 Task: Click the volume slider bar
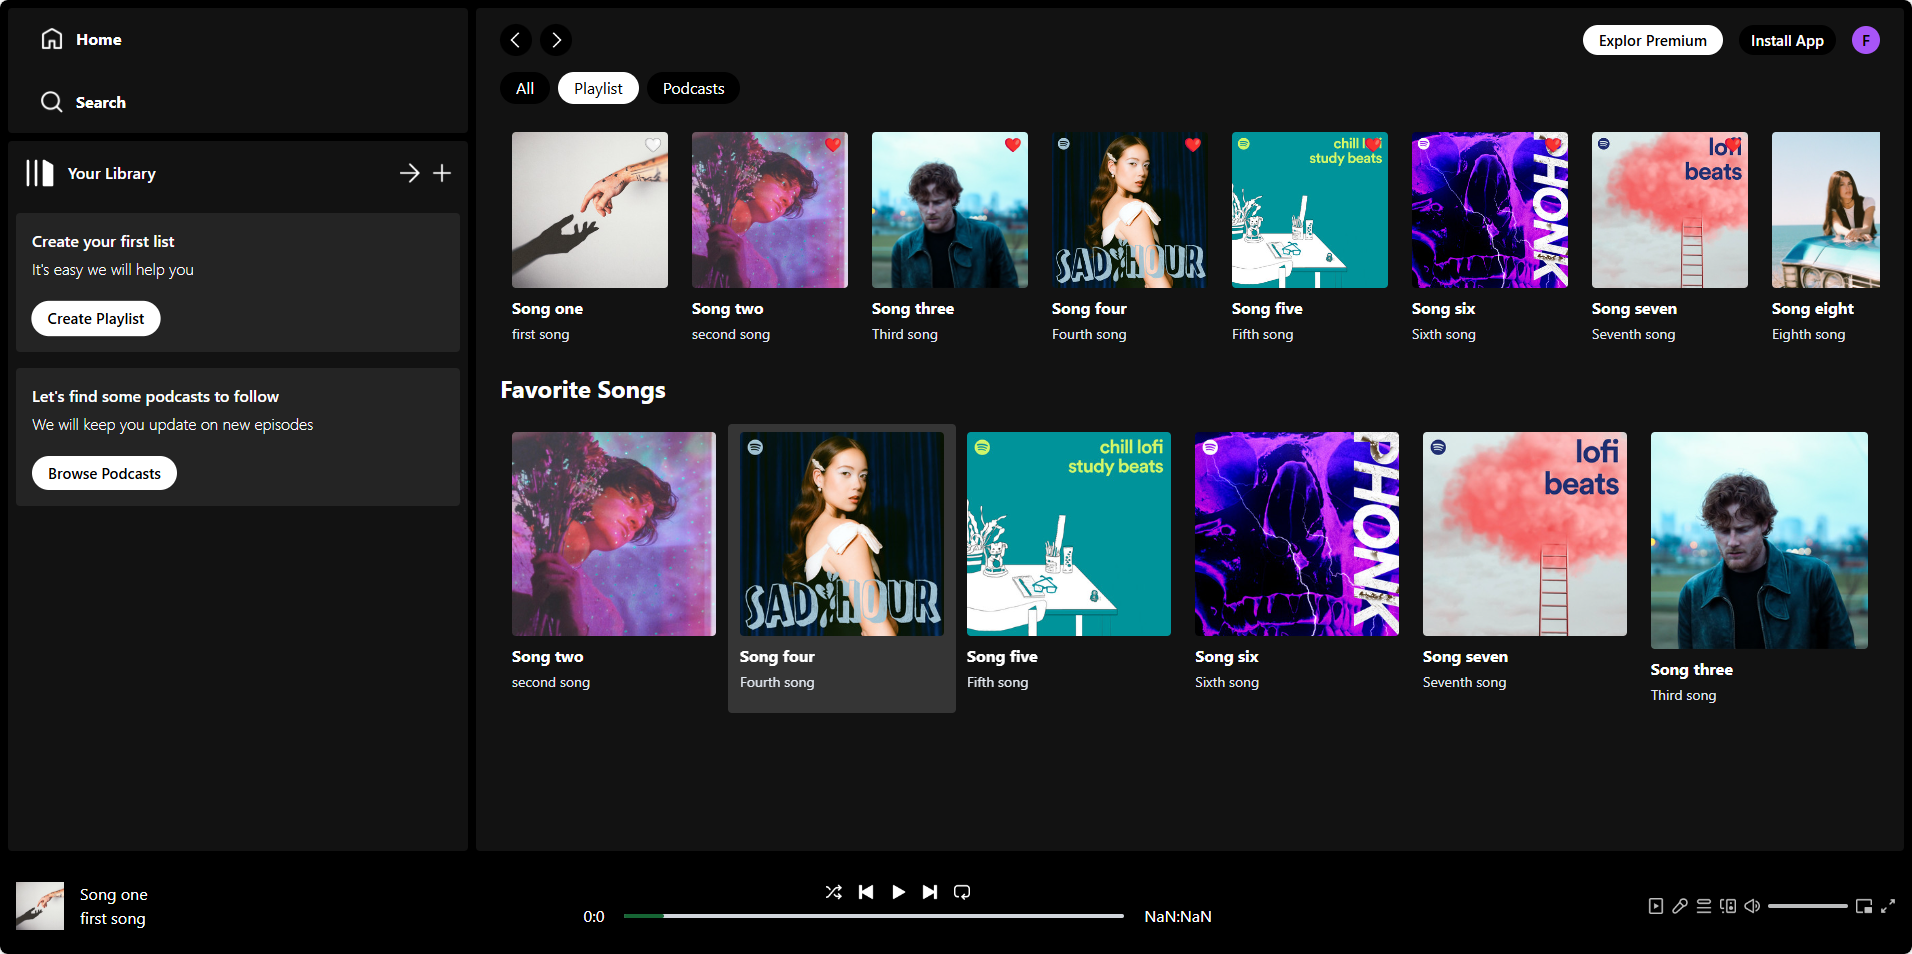click(1807, 906)
